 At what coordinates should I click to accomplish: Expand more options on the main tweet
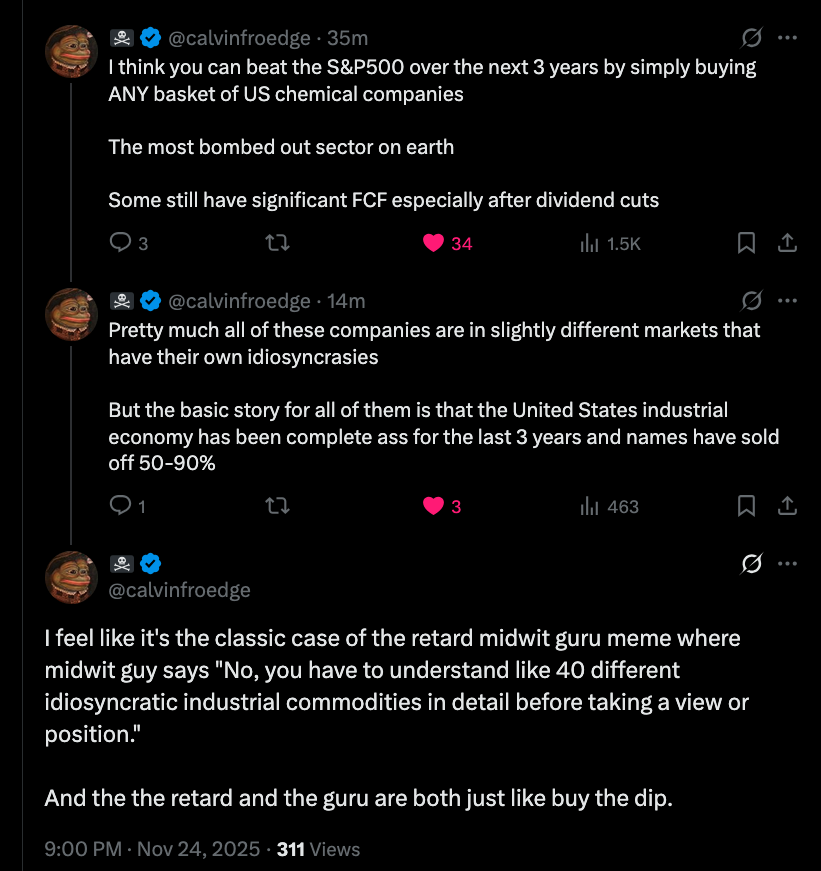[x=788, y=565]
